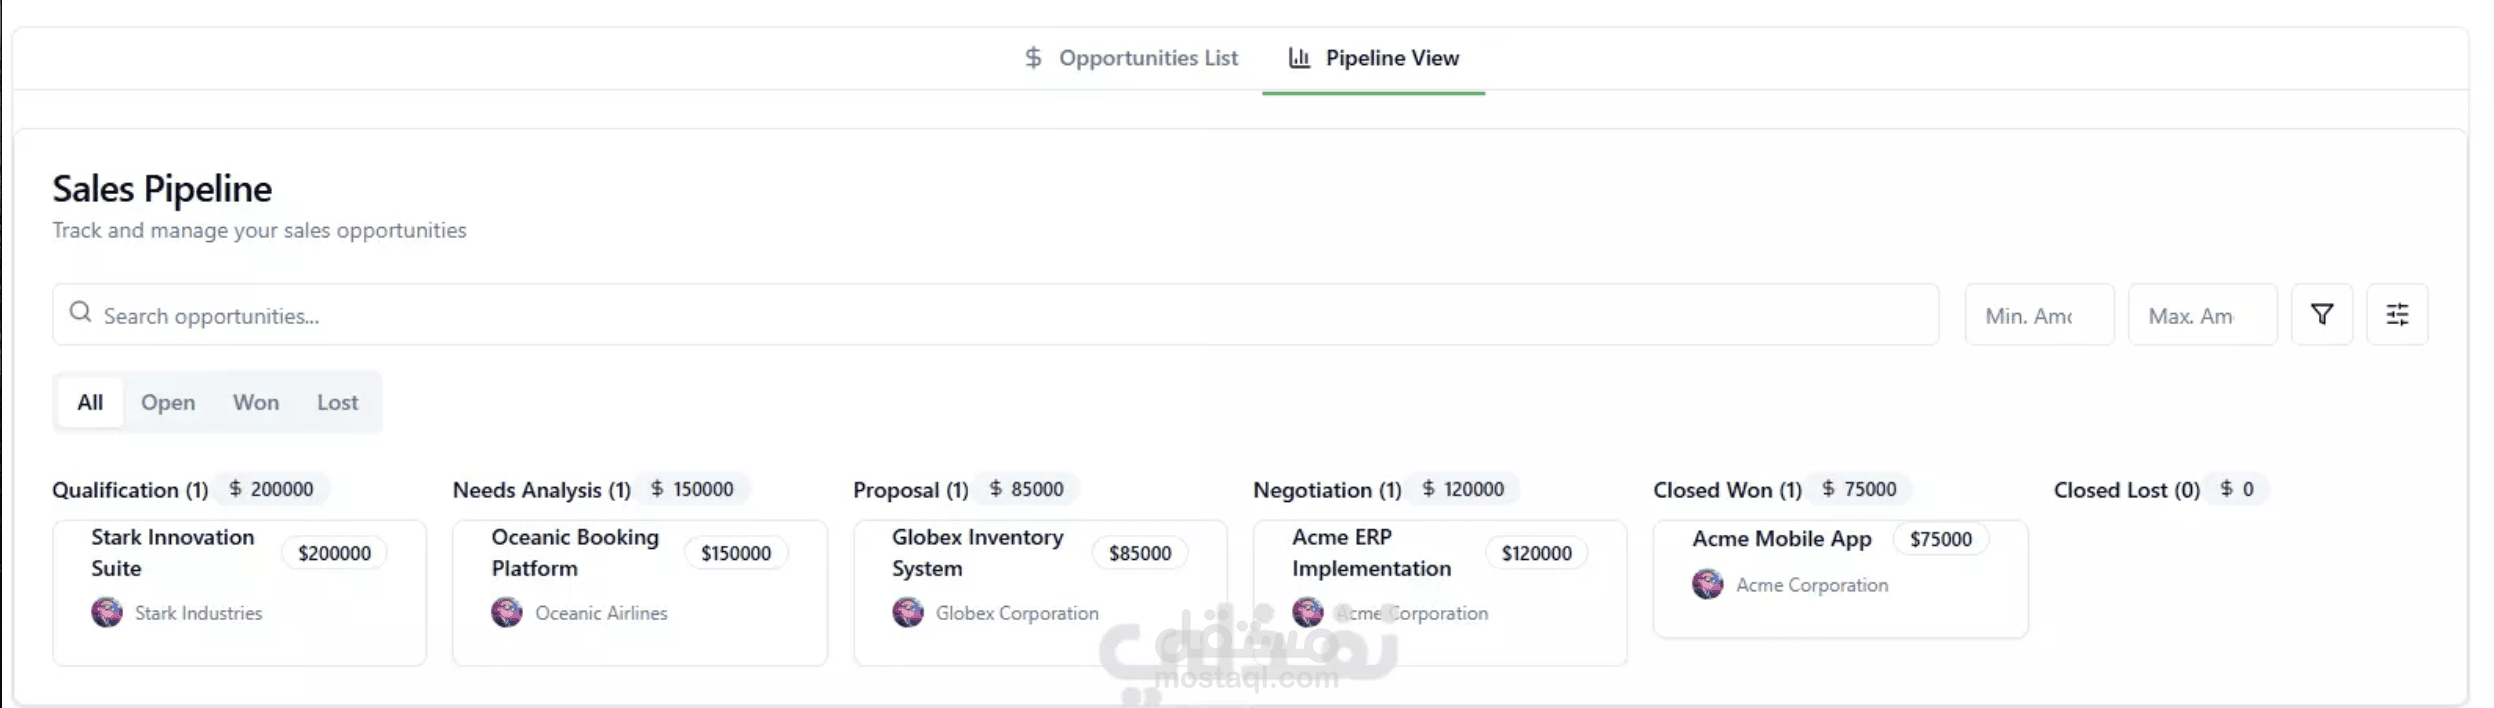Filter pipeline by Open opportunities
Viewport: 2494px width, 708px height.
tap(168, 402)
